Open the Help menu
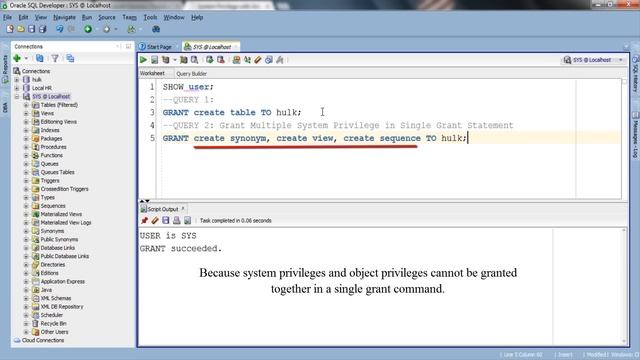 tap(197, 17)
